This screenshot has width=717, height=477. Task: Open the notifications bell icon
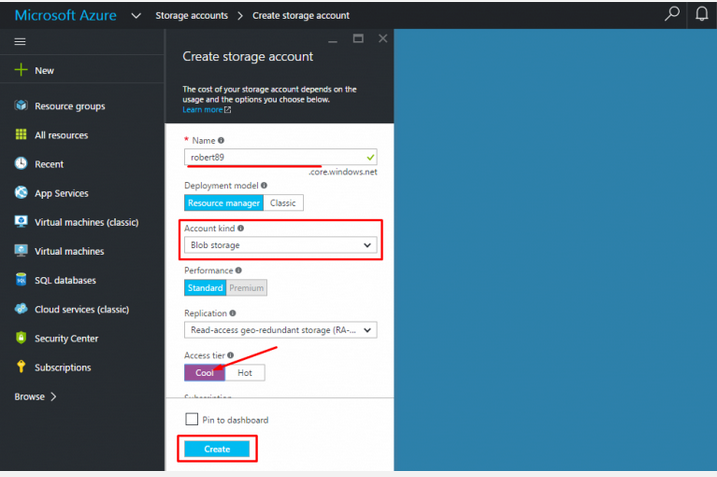[702, 14]
